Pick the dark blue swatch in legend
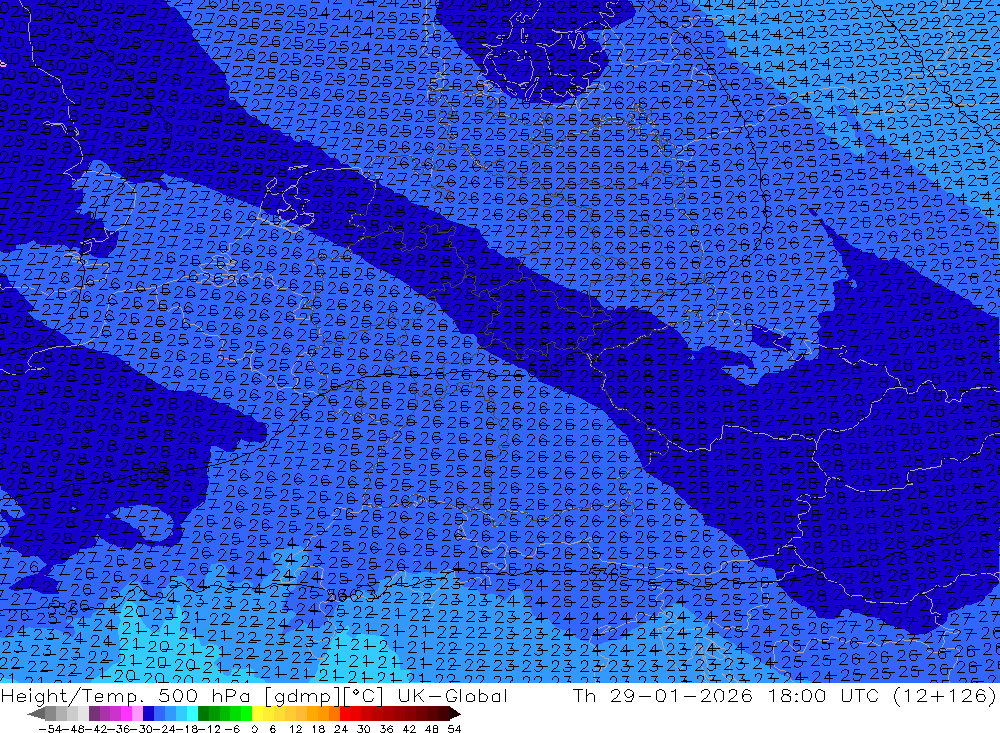This screenshot has width=1000, height=733. pyautogui.click(x=148, y=713)
